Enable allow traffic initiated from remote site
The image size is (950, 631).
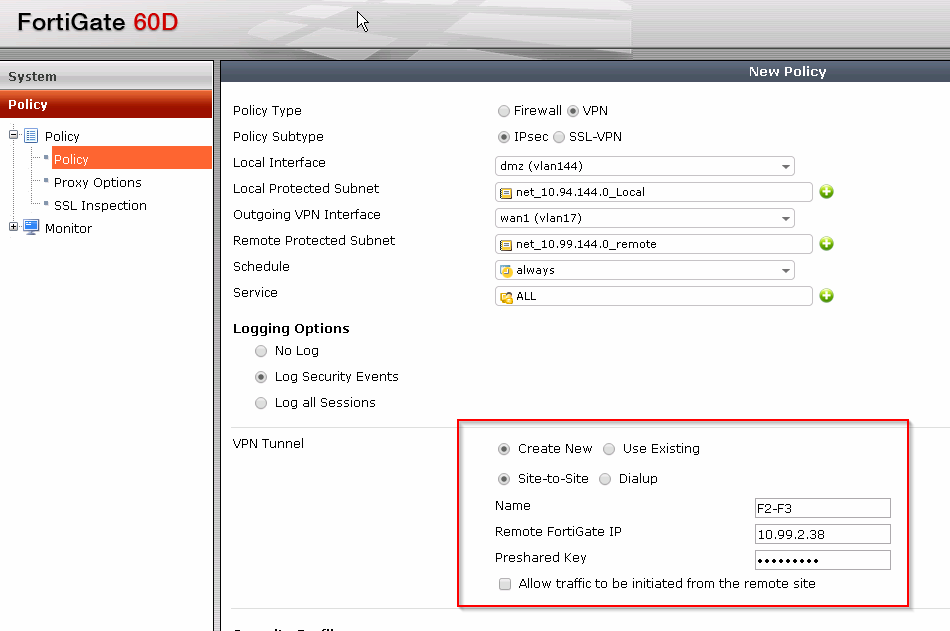point(505,584)
